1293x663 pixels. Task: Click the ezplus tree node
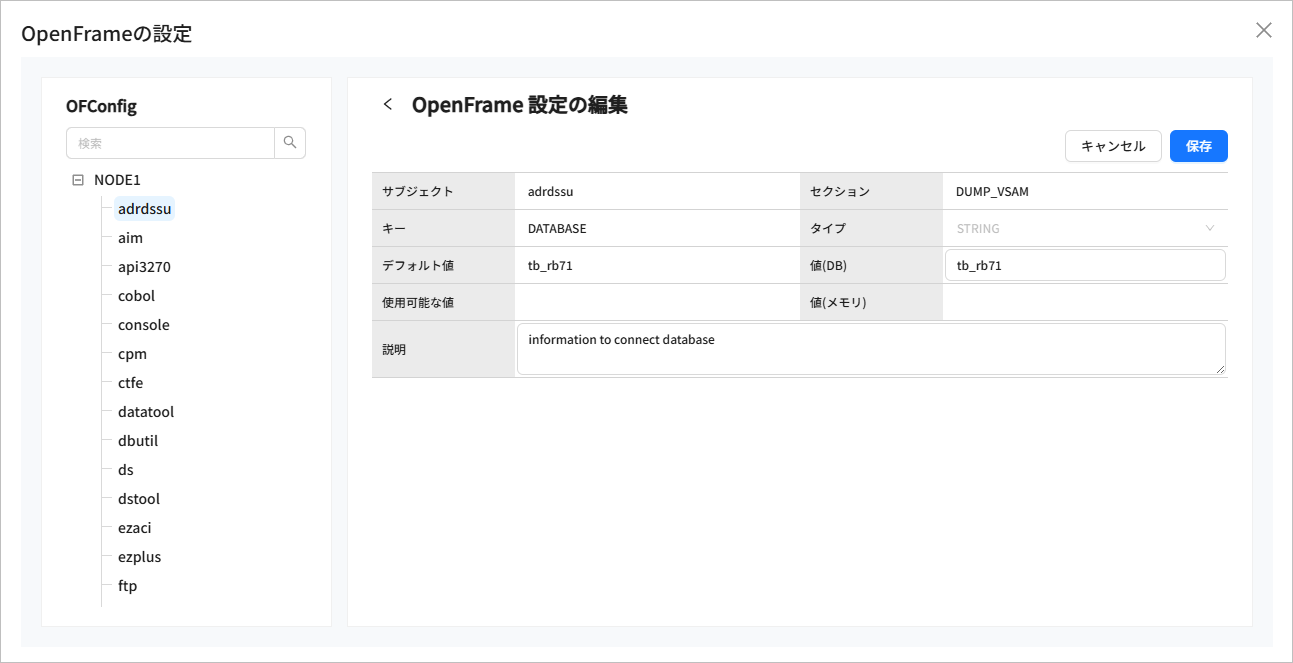click(x=139, y=557)
